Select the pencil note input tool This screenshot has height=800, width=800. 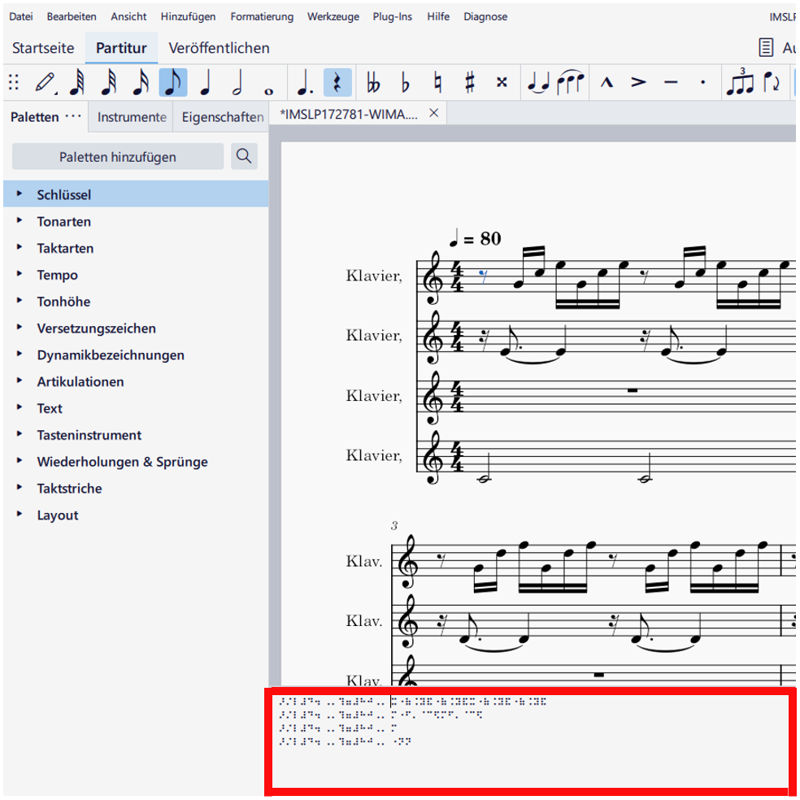pos(45,82)
